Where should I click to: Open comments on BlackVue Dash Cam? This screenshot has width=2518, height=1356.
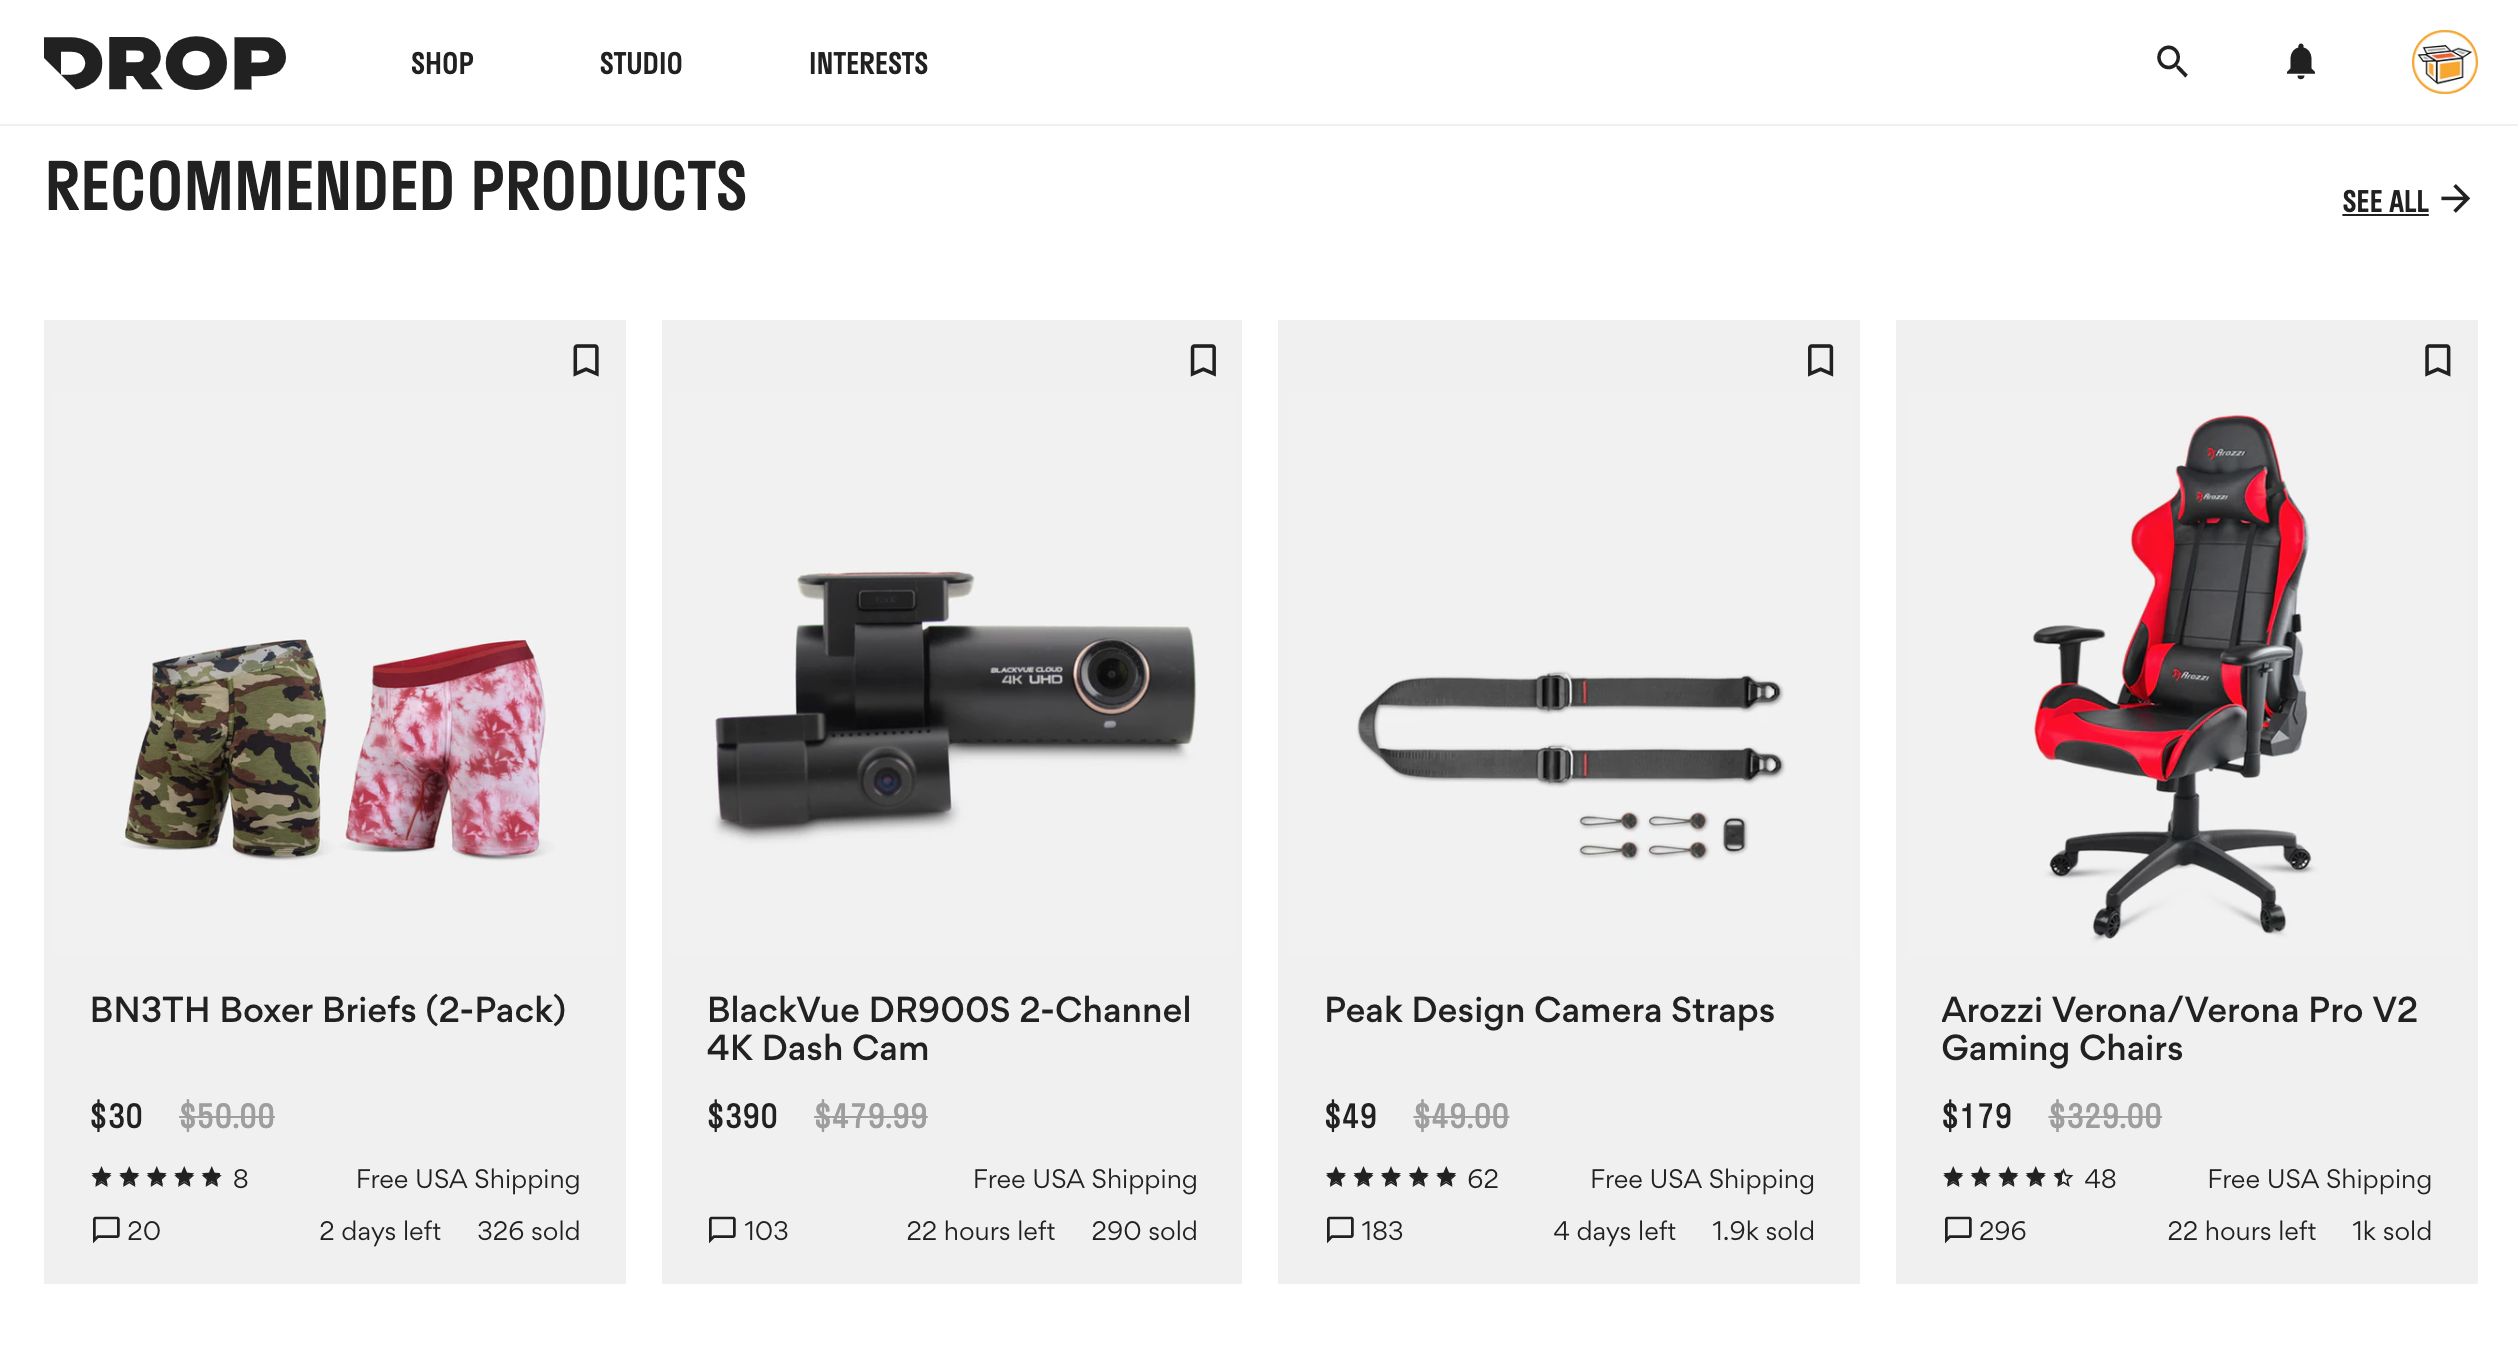[748, 1230]
